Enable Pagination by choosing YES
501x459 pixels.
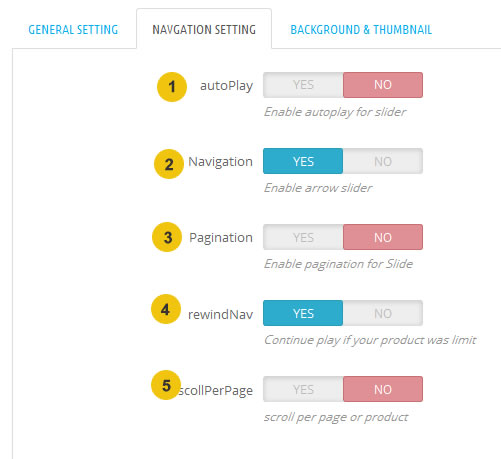coord(303,237)
